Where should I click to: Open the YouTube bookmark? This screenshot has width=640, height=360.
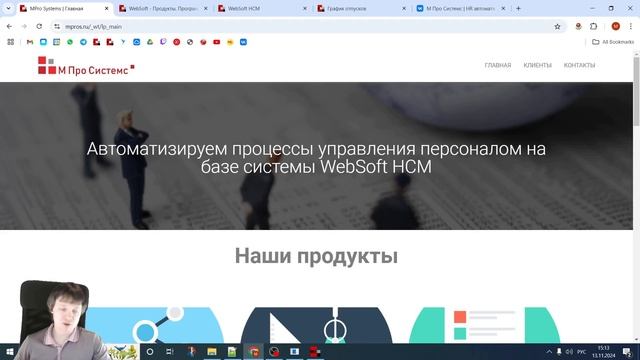216,42
